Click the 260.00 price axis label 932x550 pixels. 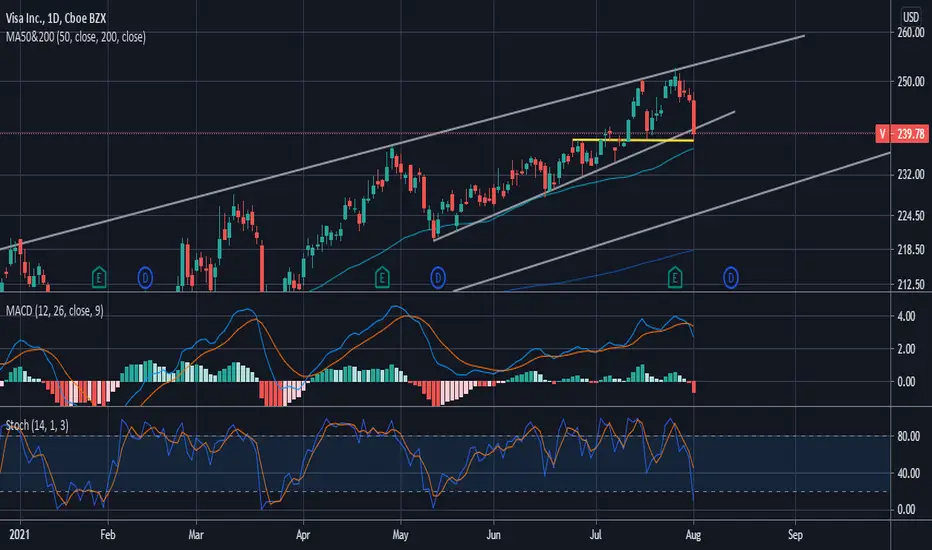click(911, 33)
